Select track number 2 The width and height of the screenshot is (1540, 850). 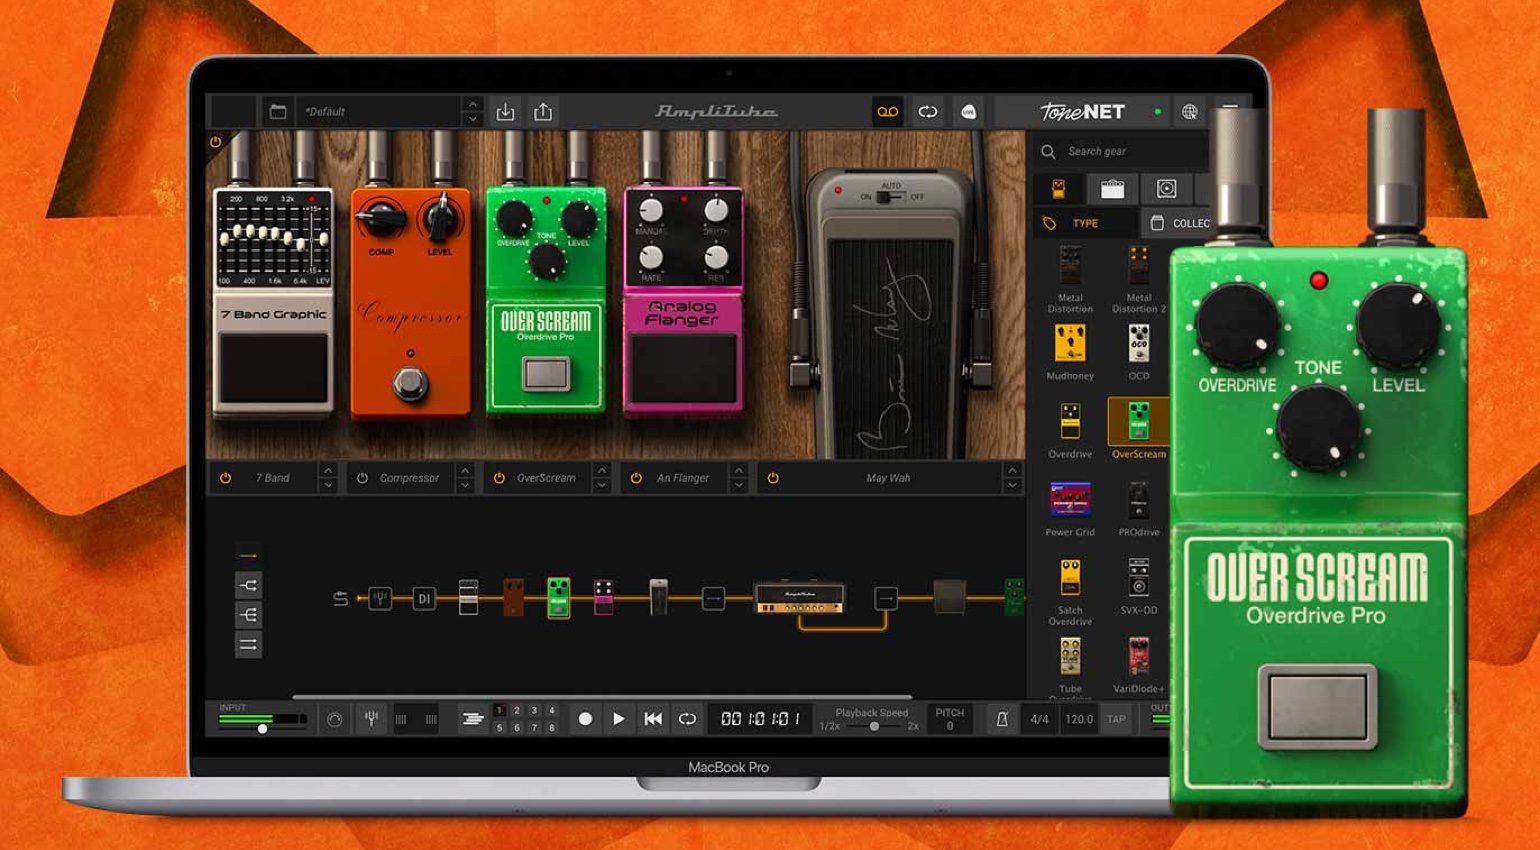(x=517, y=710)
